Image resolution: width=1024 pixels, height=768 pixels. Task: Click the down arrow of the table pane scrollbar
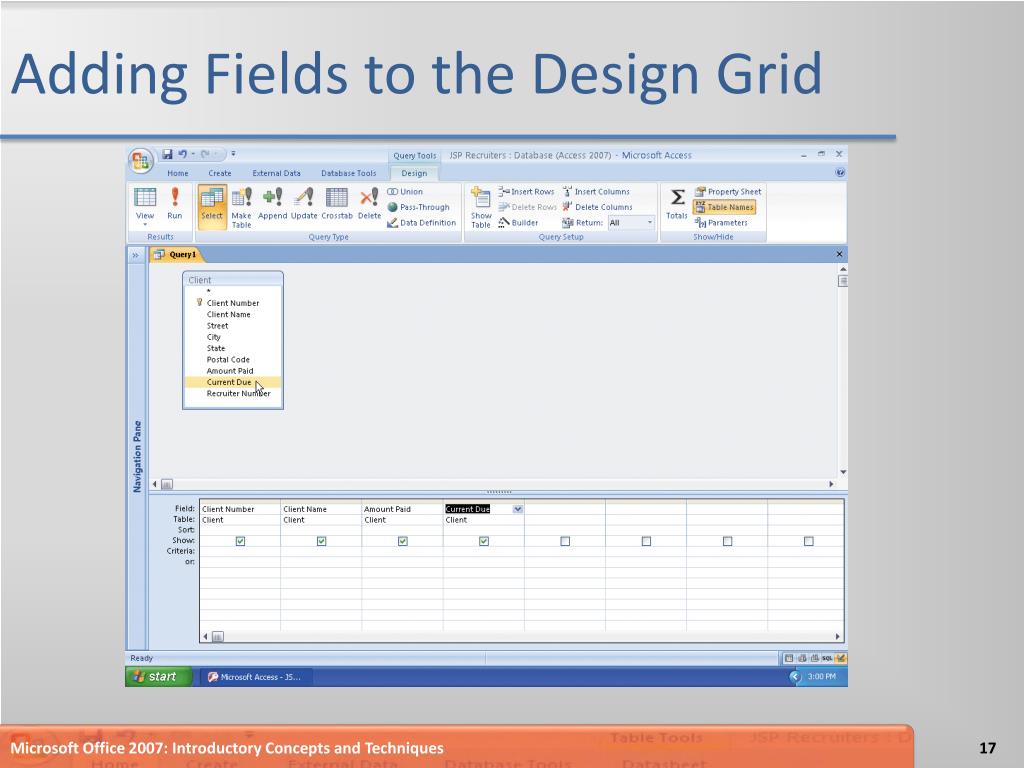pos(842,472)
